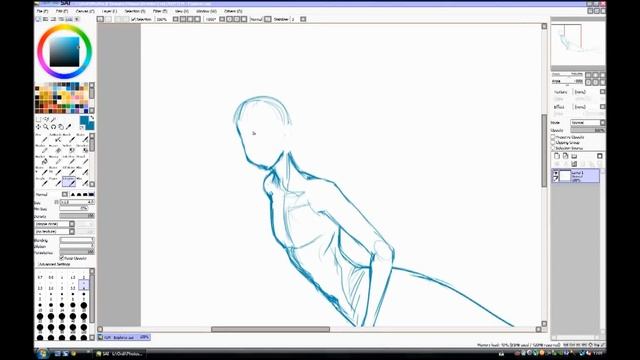The width and height of the screenshot is (640, 360).
Task: Open the Layer menu
Action: 109,11
